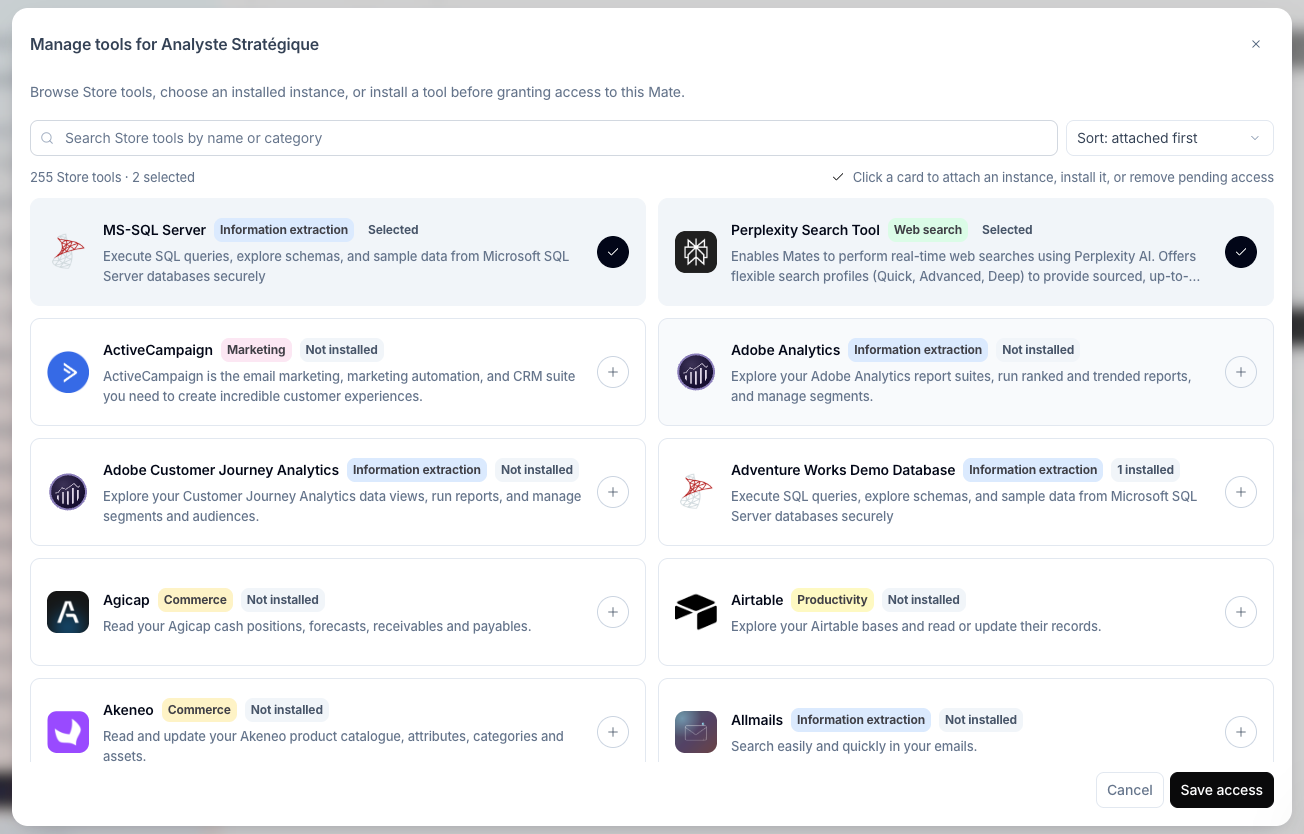Image resolution: width=1304 pixels, height=834 pixels.
Task: Click the Cancel button
Action: tap(1130, 790)
